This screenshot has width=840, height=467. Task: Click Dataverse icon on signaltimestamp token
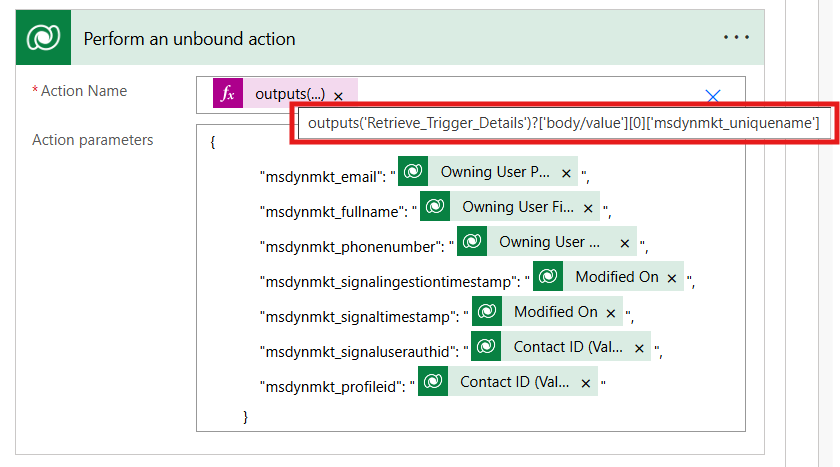tap(488, 312)
